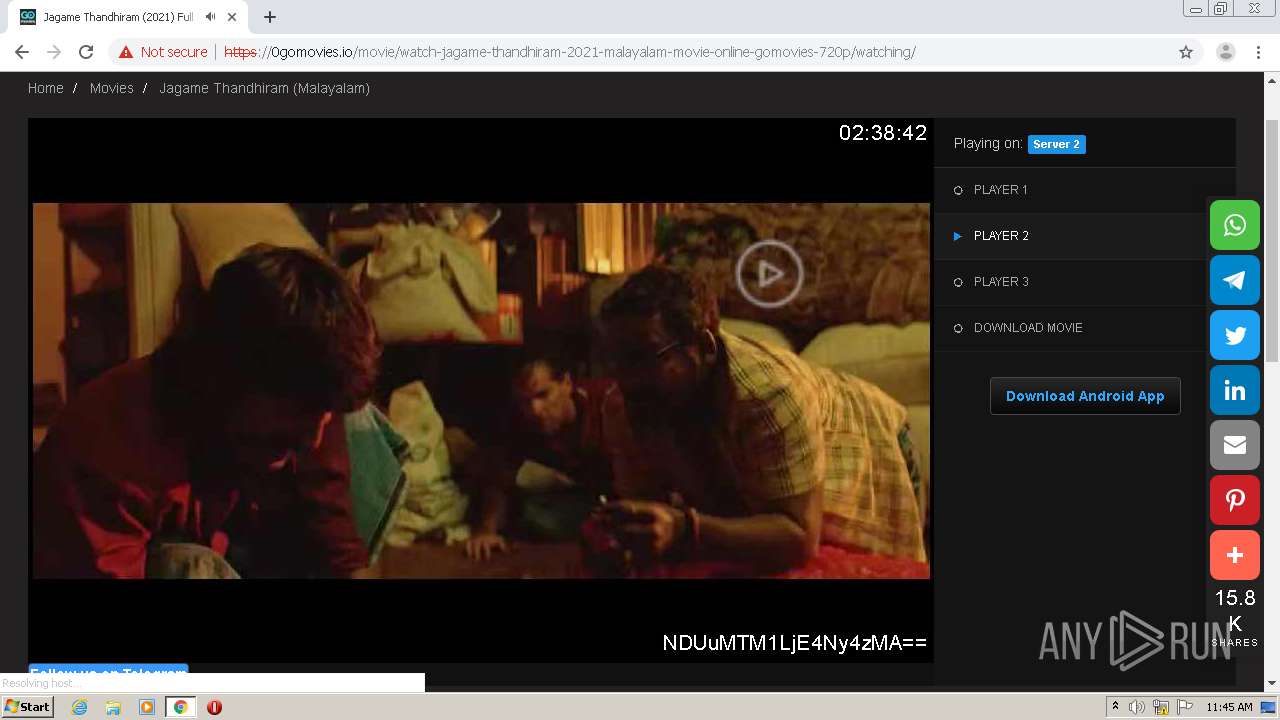Click the Server 2 badge

point(1057,144)
